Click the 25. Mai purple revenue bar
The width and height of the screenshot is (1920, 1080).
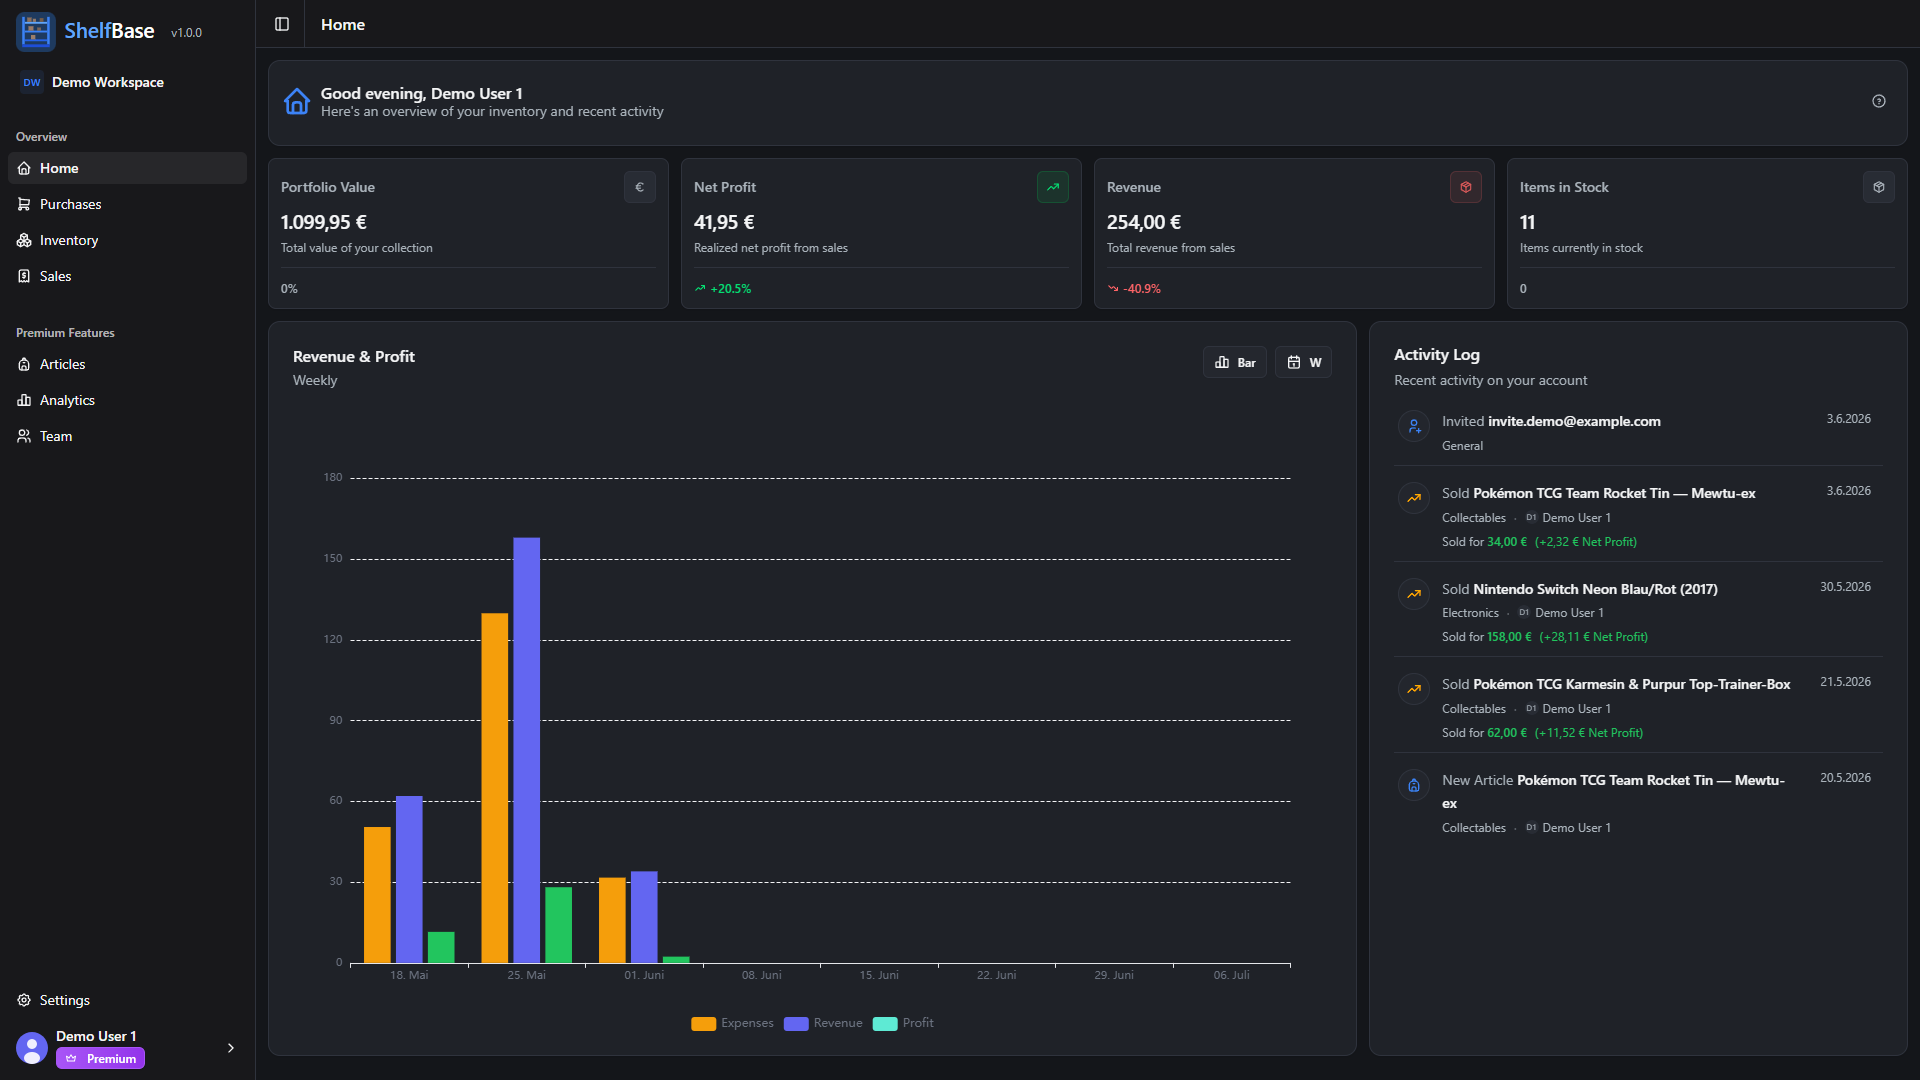click(x=527, y=750)
